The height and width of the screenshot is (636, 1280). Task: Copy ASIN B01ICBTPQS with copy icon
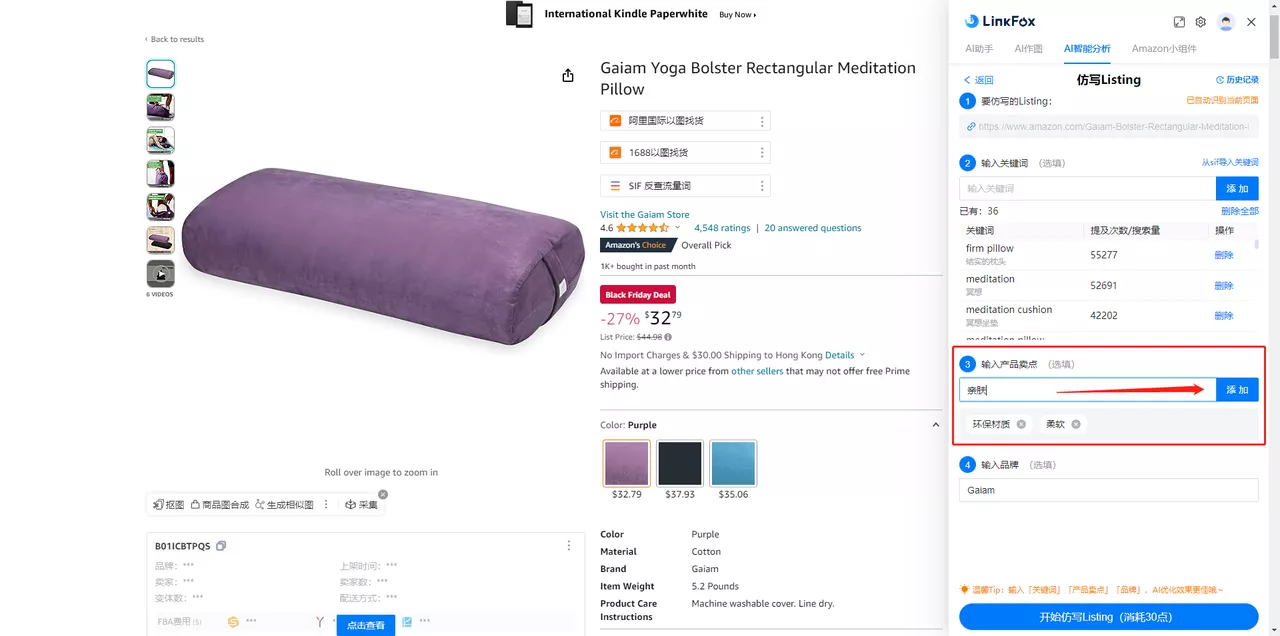pos(221,546)
